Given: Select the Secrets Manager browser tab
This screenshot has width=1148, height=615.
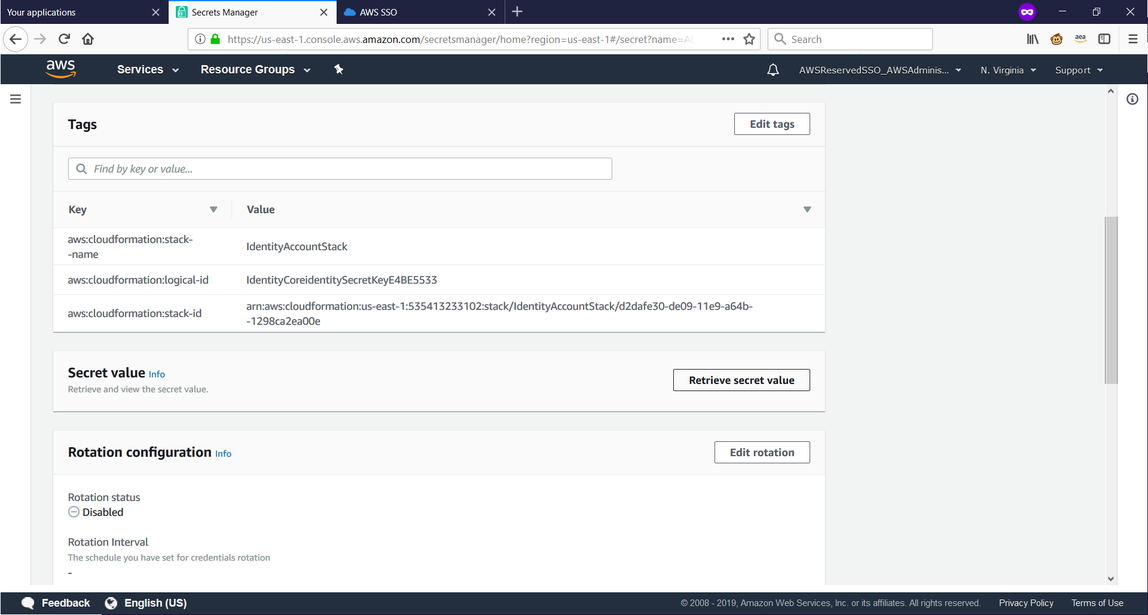Looking at the screenshot, I should pyautogui.click(x=253, y=12).
